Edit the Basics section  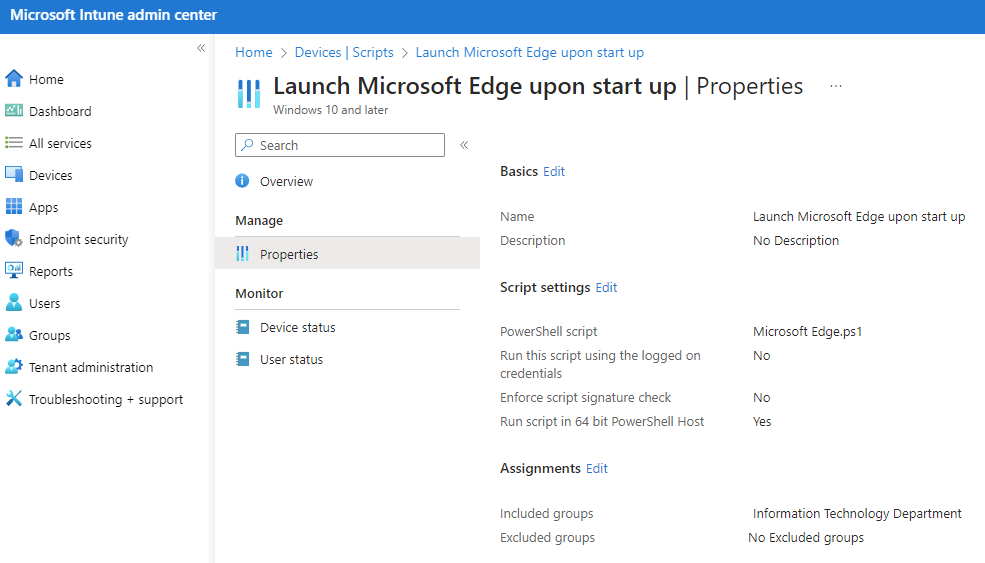coord(553,172)
